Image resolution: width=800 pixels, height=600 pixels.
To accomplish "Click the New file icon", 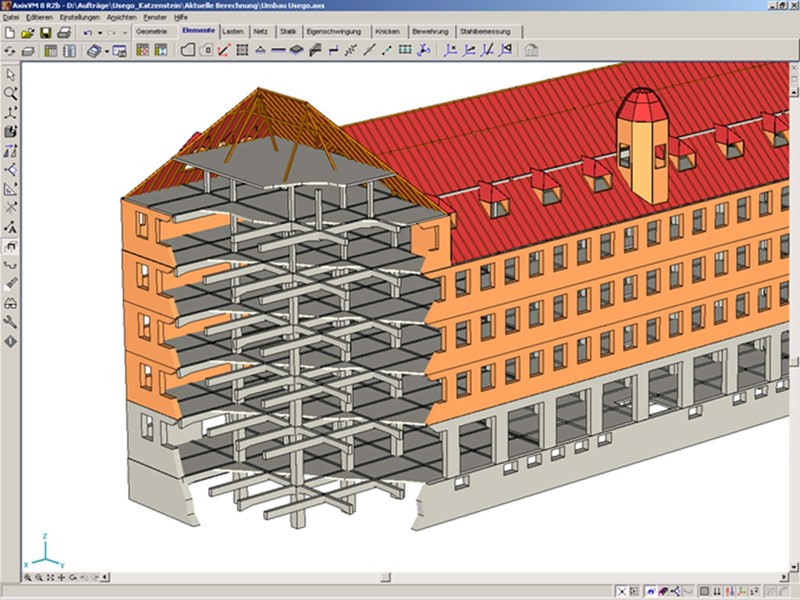I will (x=10, y=33).
